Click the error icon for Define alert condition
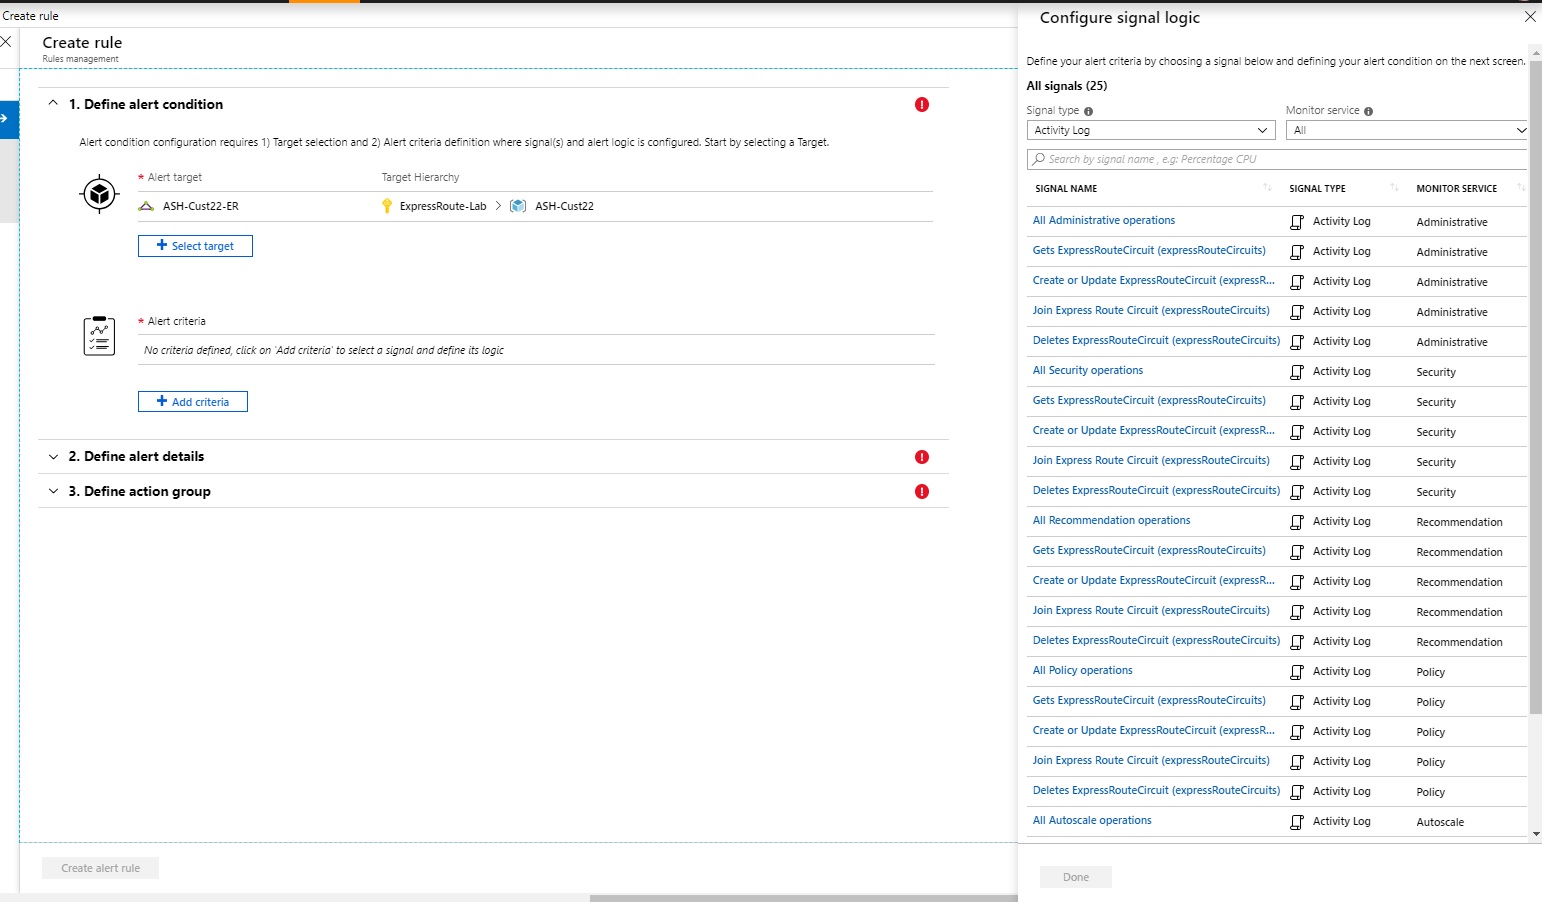 [x=922, y=105]
